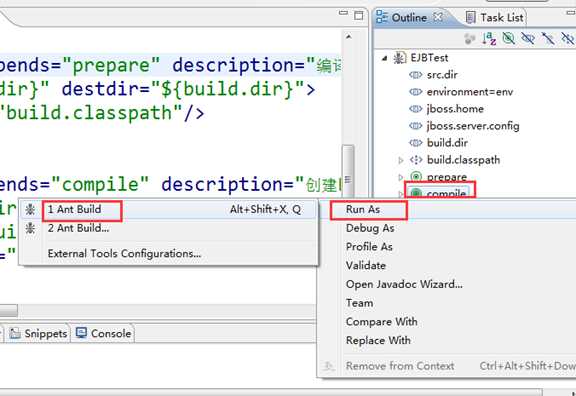Click the Console monitor icon
The width and height of the screenshot is (576, 396).
pos(81,333)
